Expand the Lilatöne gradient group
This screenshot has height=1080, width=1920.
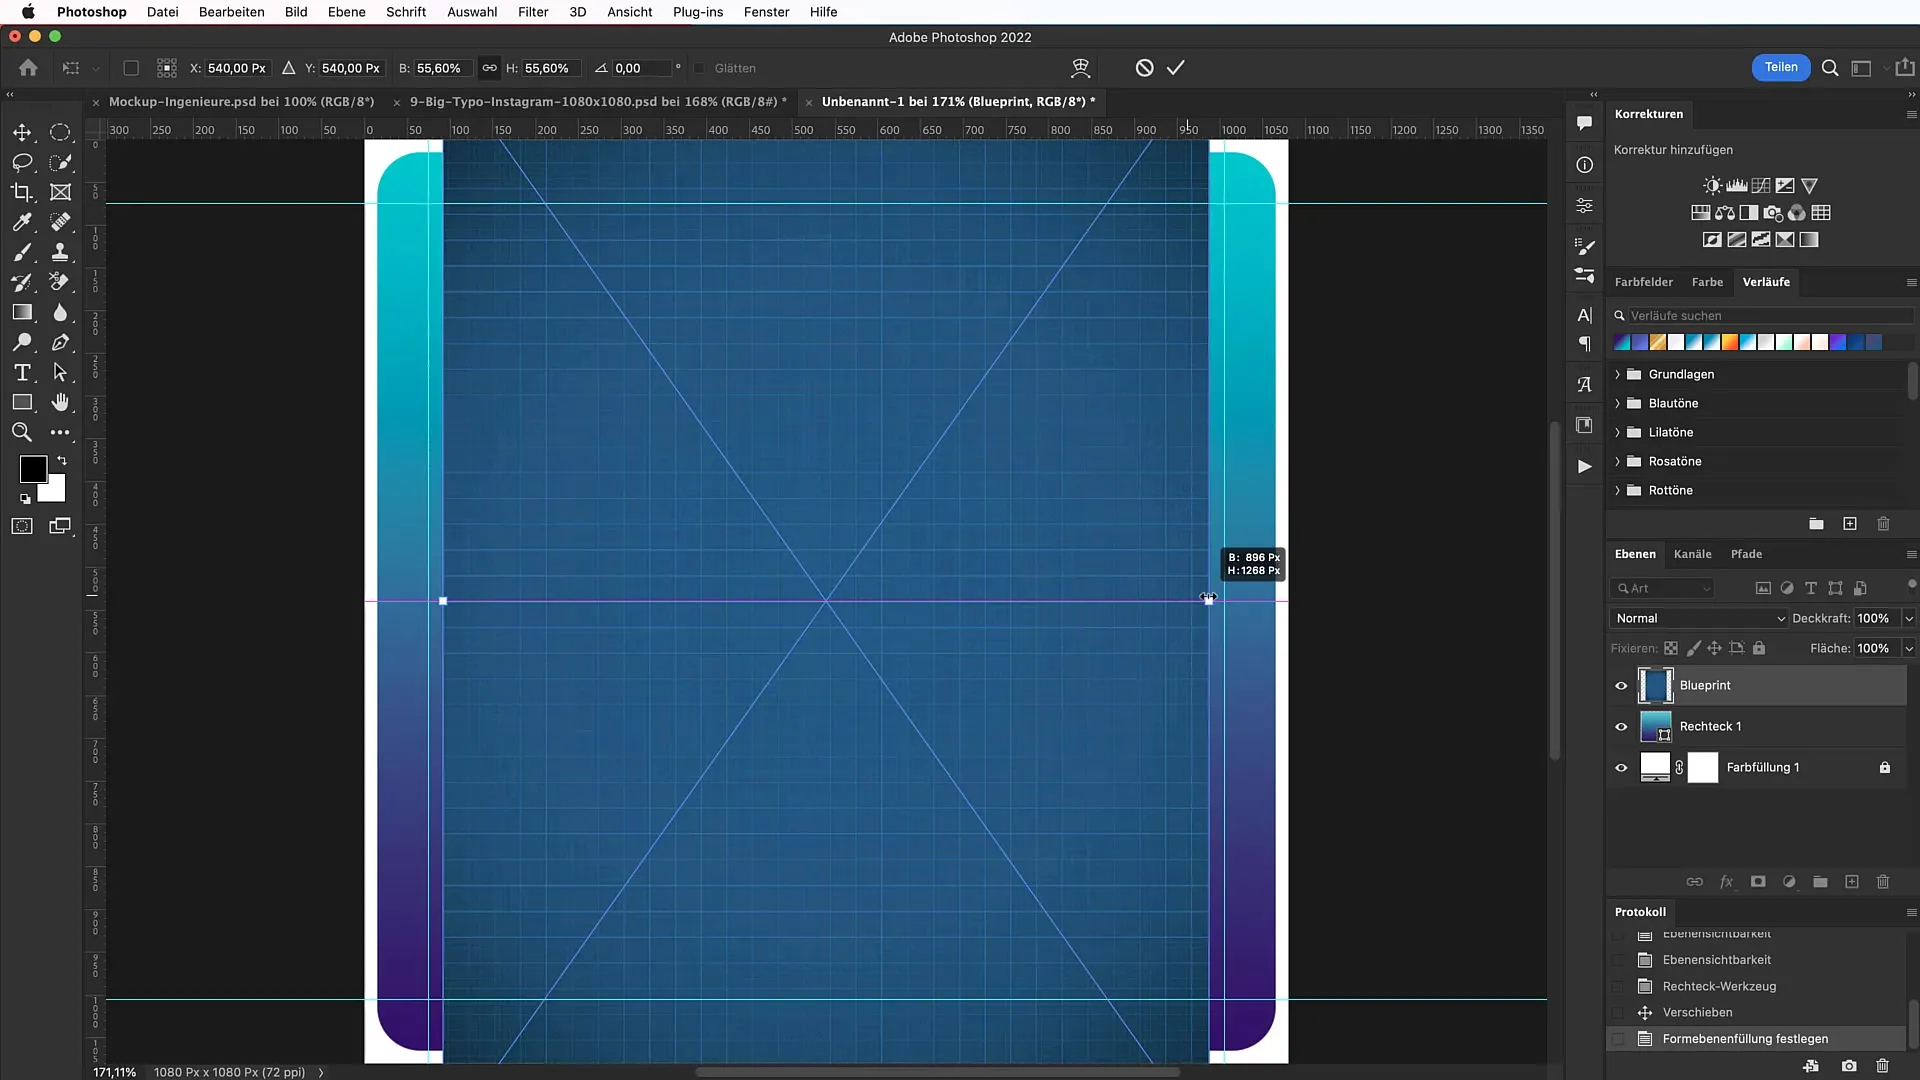1619,431
